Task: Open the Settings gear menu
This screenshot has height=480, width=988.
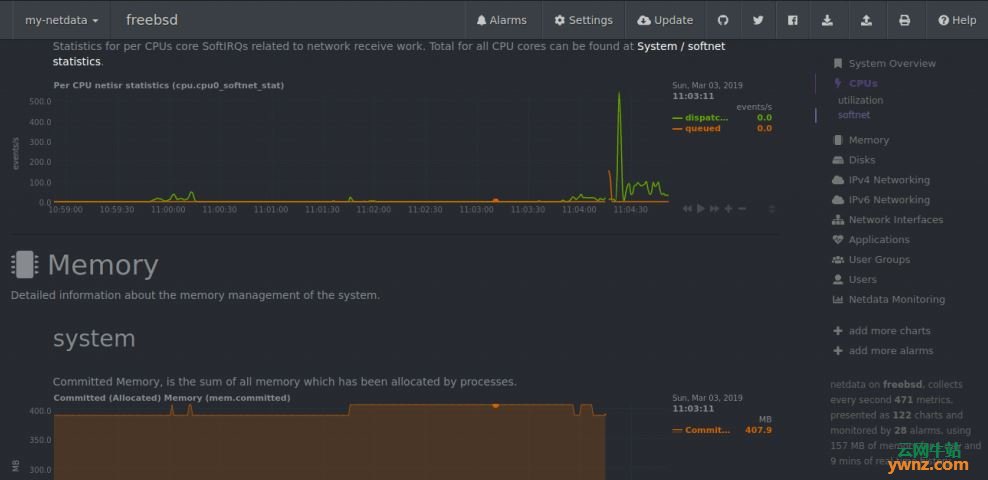Action: (x=583, y=20)
